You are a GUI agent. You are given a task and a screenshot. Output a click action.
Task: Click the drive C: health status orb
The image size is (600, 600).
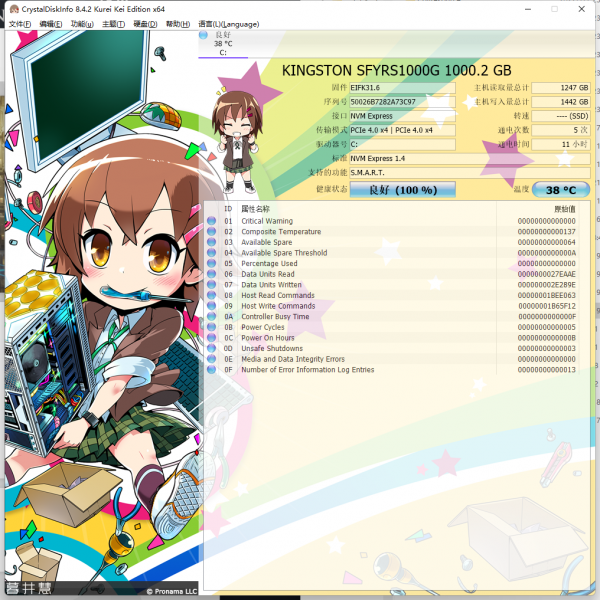pyautogui.click(x=204, y=35)
